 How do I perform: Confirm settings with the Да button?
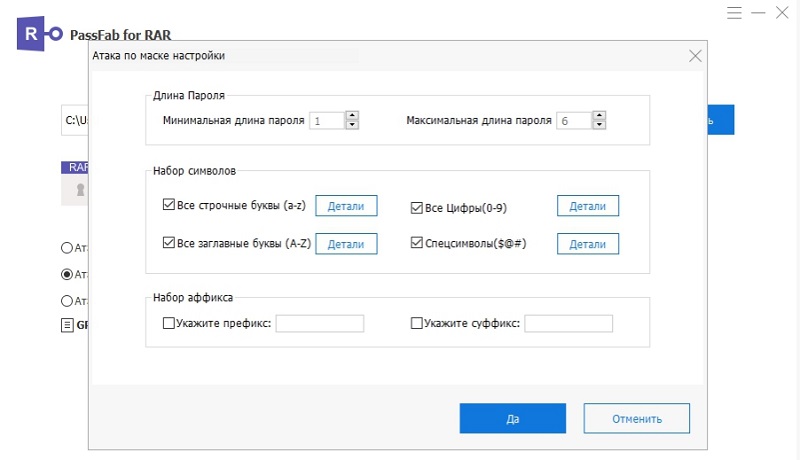tap(513, 419)
